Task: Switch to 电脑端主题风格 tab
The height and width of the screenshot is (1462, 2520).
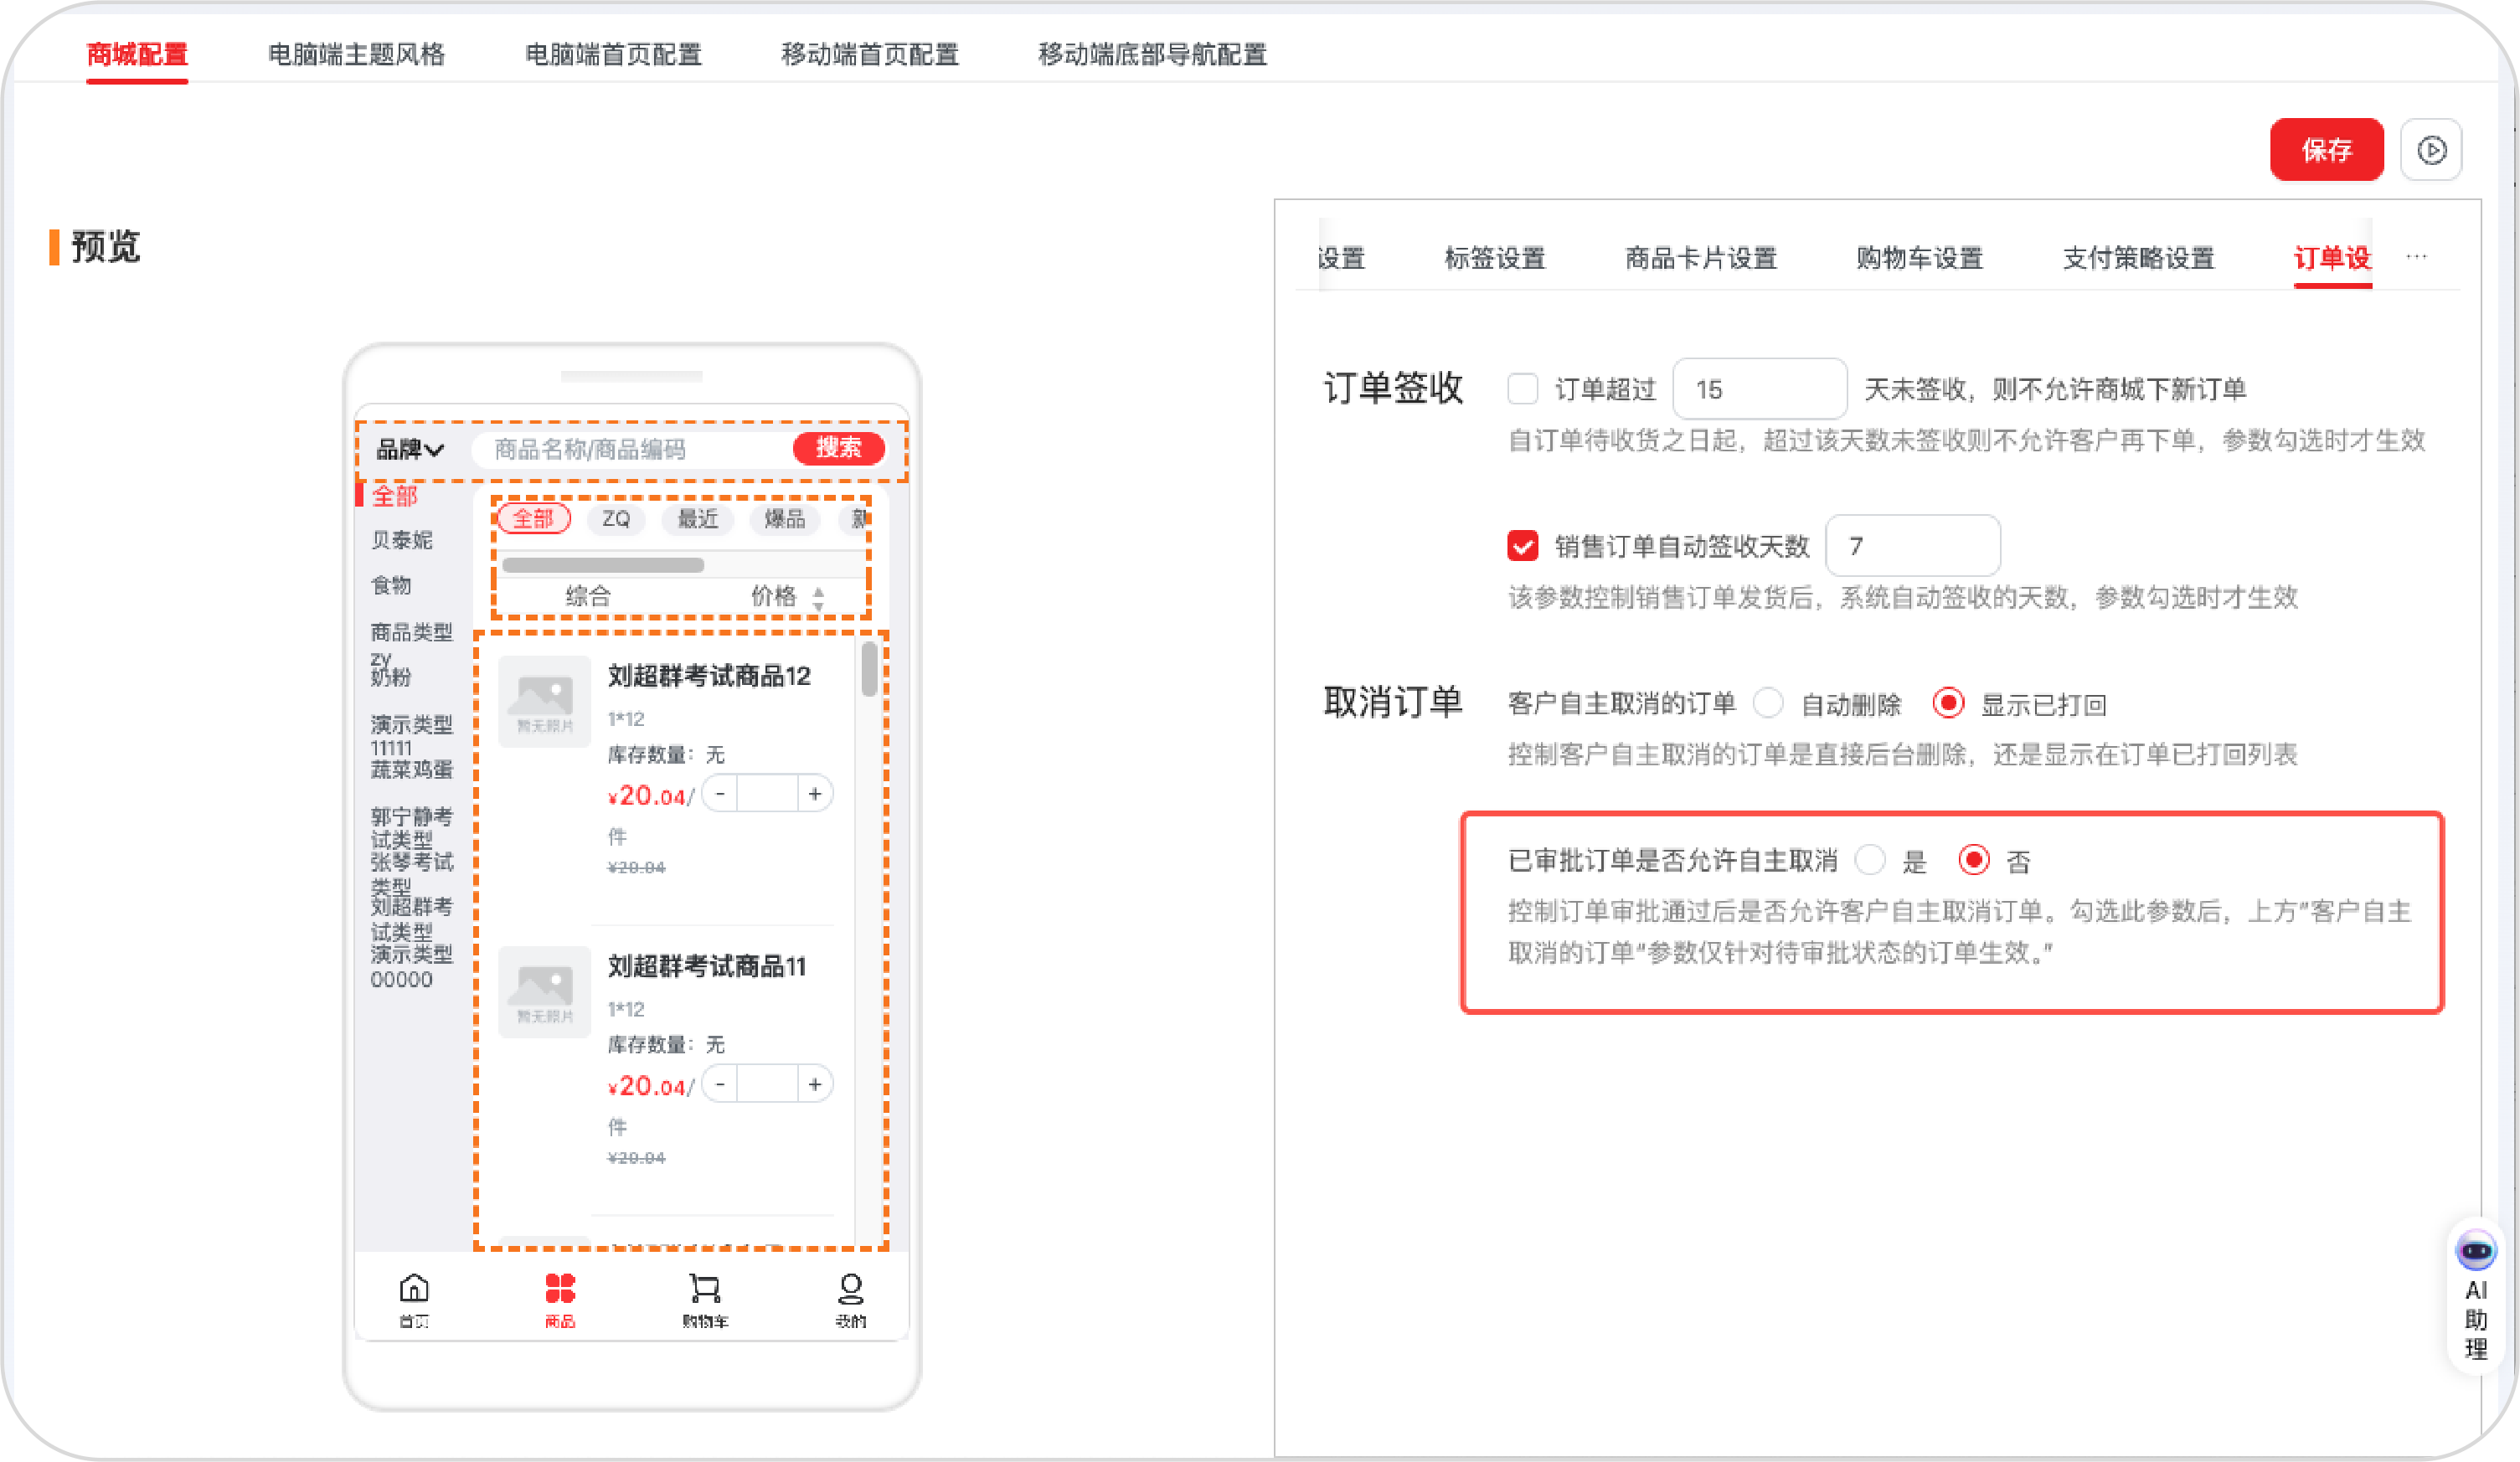Action: tap(357, 54)
